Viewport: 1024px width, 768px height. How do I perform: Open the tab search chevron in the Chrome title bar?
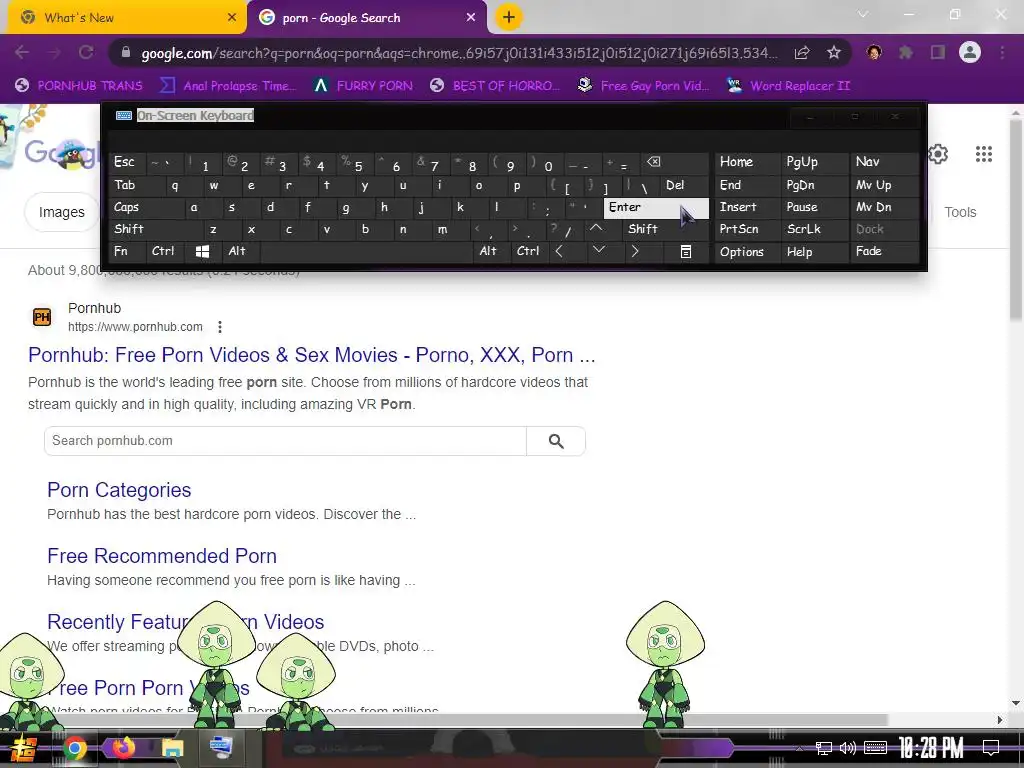(863, 14)
